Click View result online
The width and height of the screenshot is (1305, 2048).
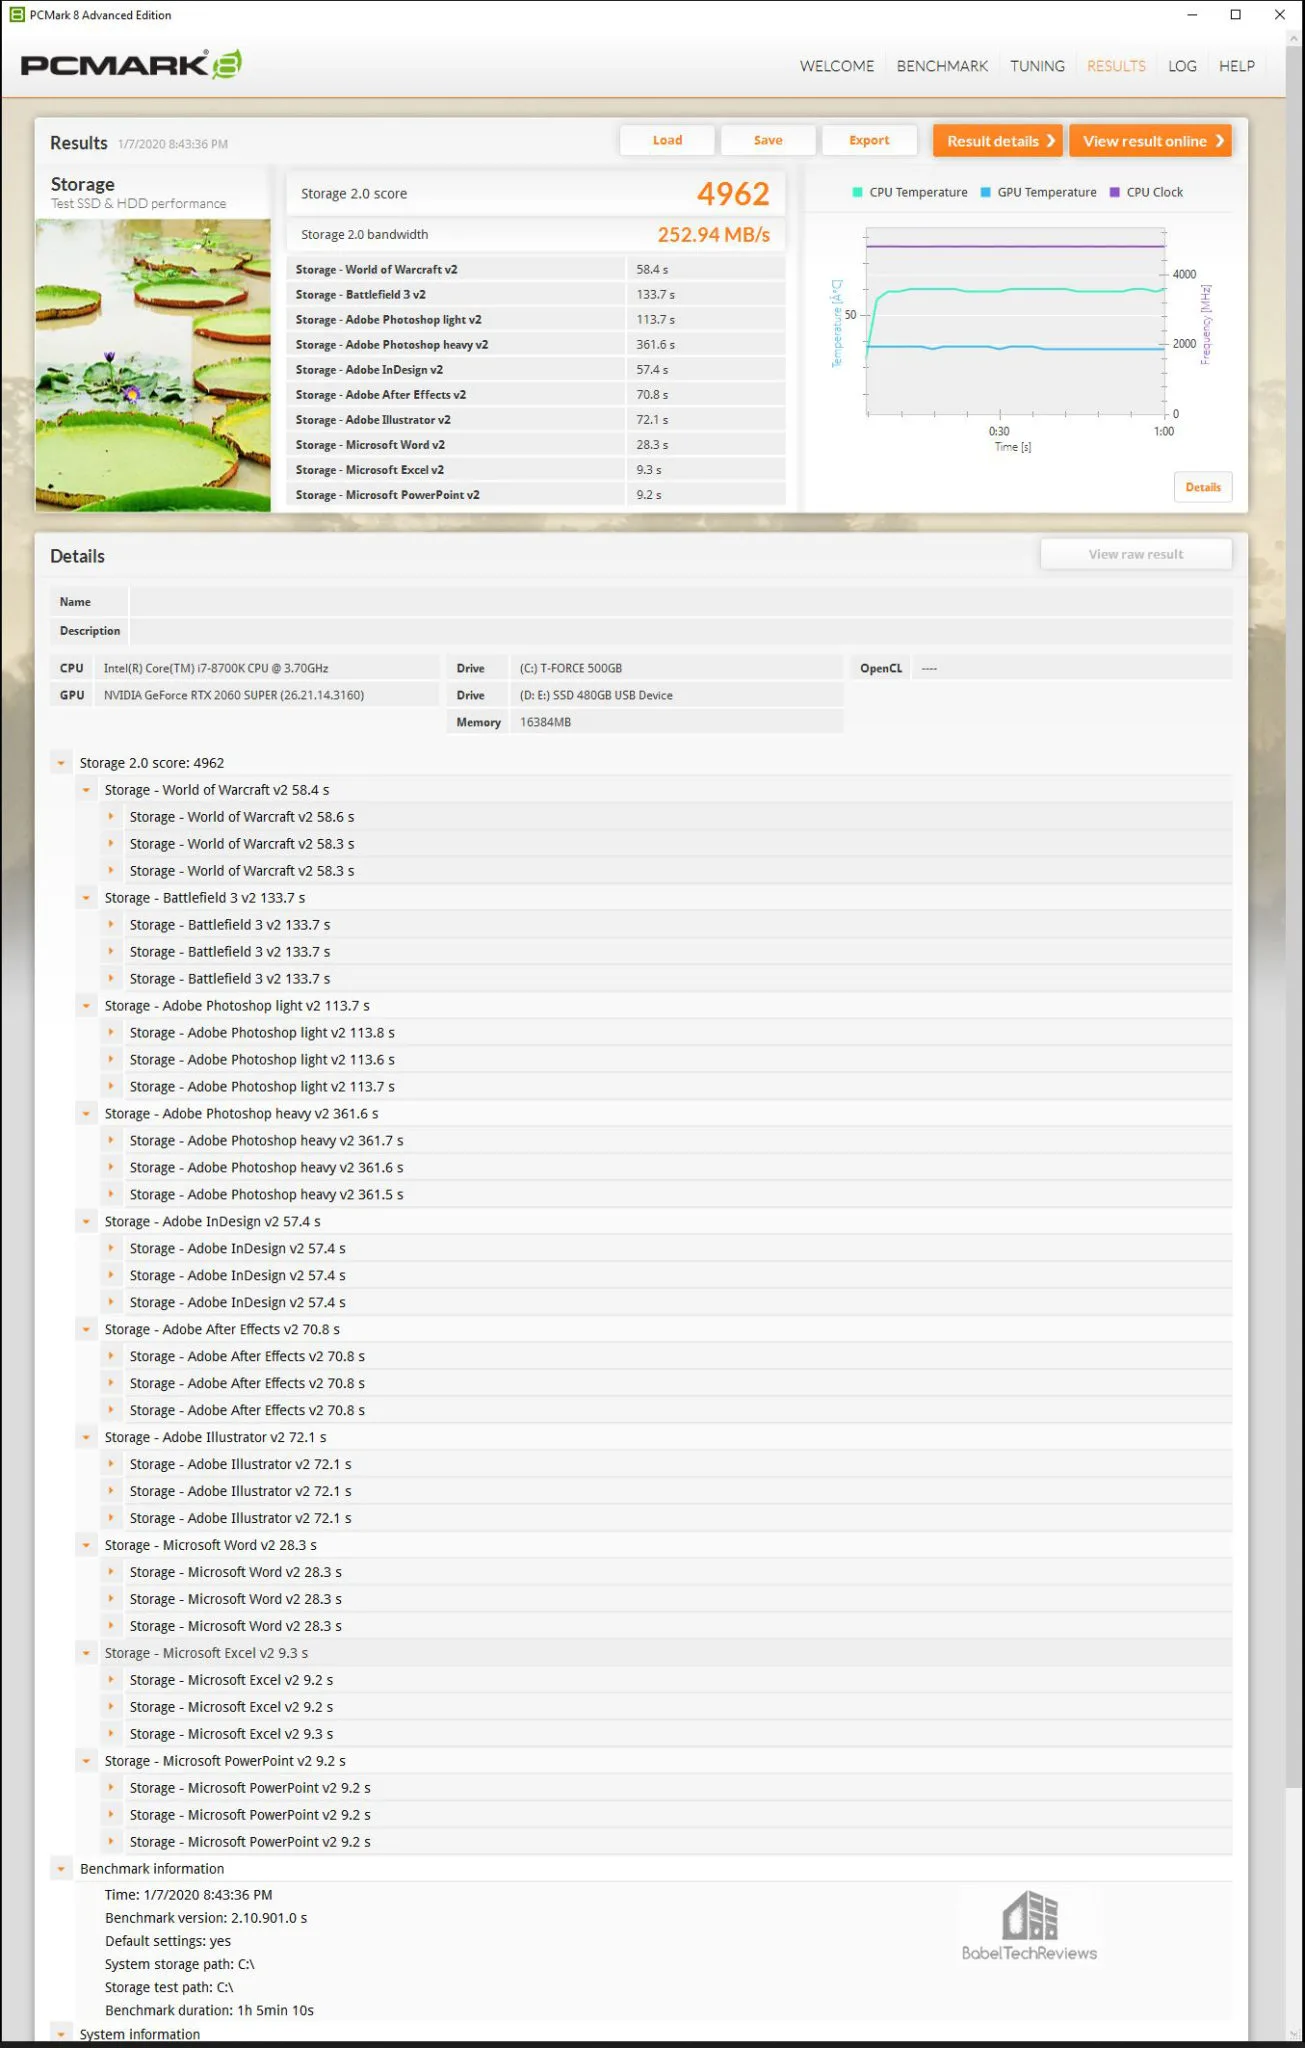1150,141
